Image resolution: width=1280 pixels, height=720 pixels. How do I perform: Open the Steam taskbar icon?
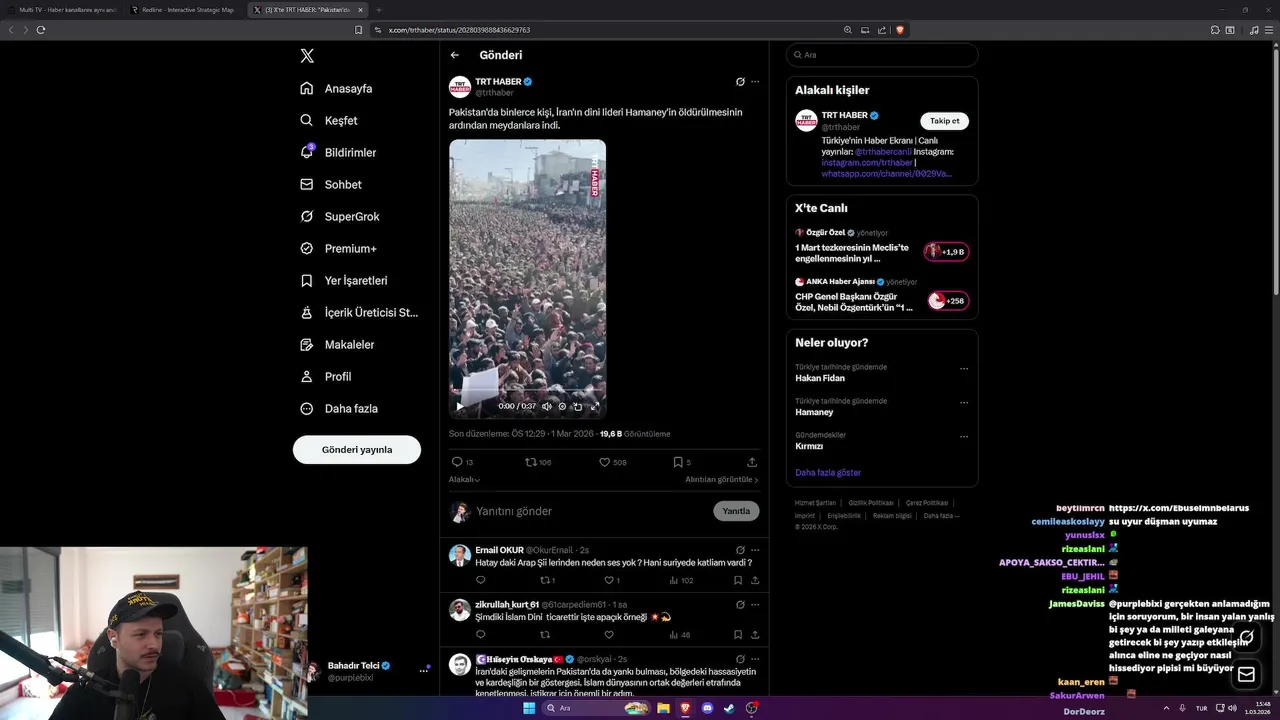pos(729,708)
